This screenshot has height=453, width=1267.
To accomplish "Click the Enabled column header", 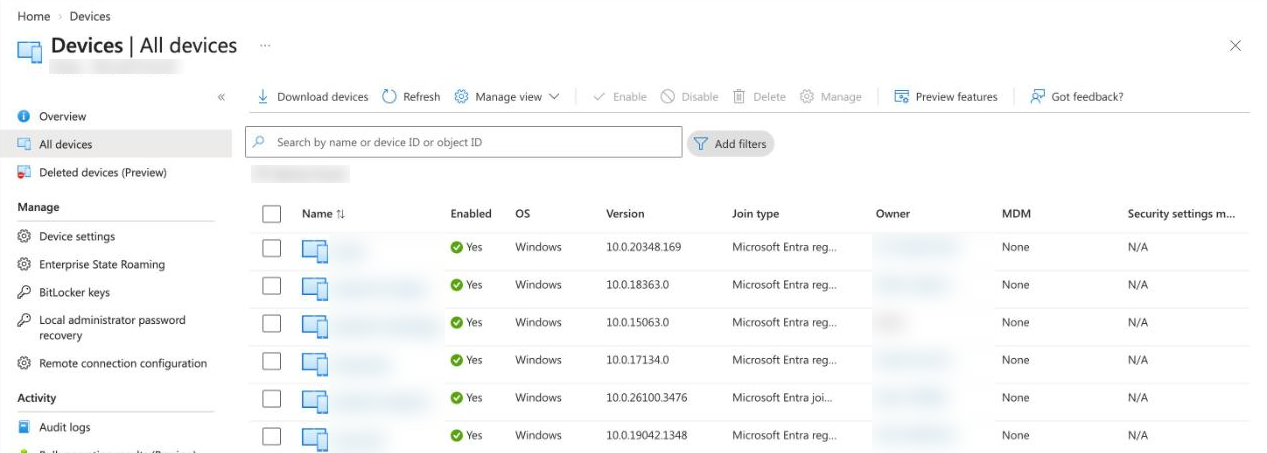I will point(471,214).
